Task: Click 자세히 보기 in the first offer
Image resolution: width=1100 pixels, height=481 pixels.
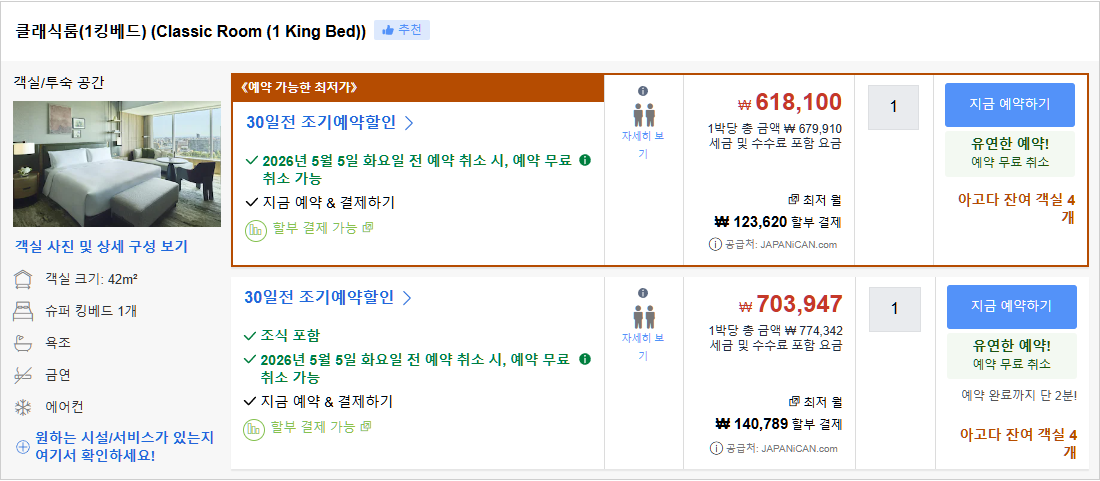Action: click(x=643, y=145)
